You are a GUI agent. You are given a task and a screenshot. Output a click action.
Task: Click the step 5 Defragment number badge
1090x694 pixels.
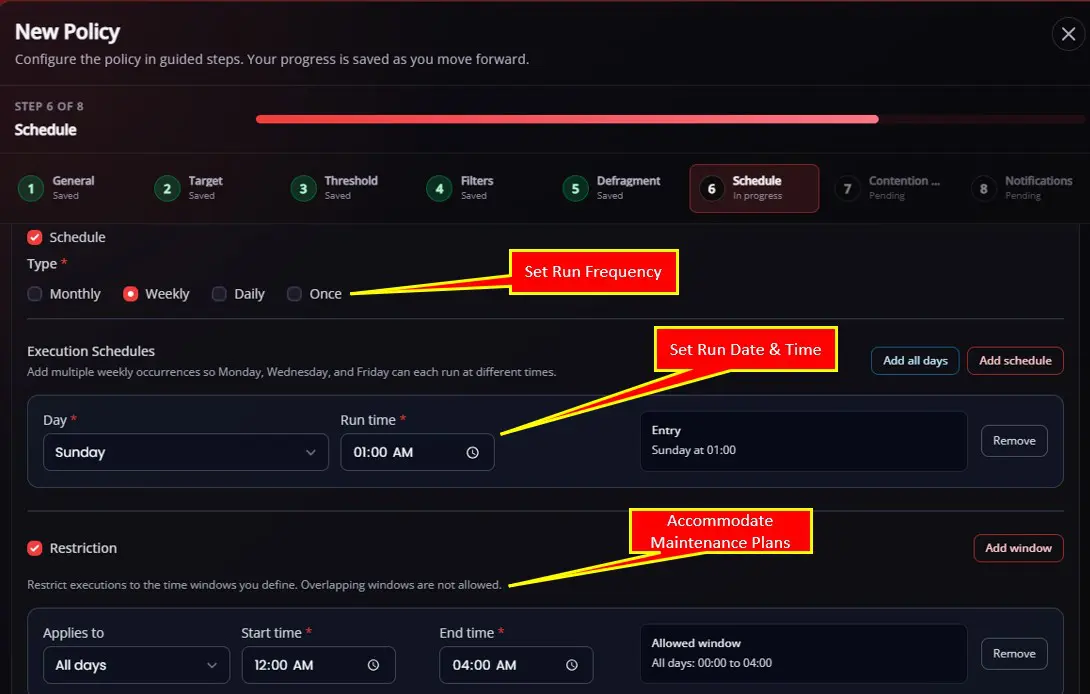pos(576,188)
